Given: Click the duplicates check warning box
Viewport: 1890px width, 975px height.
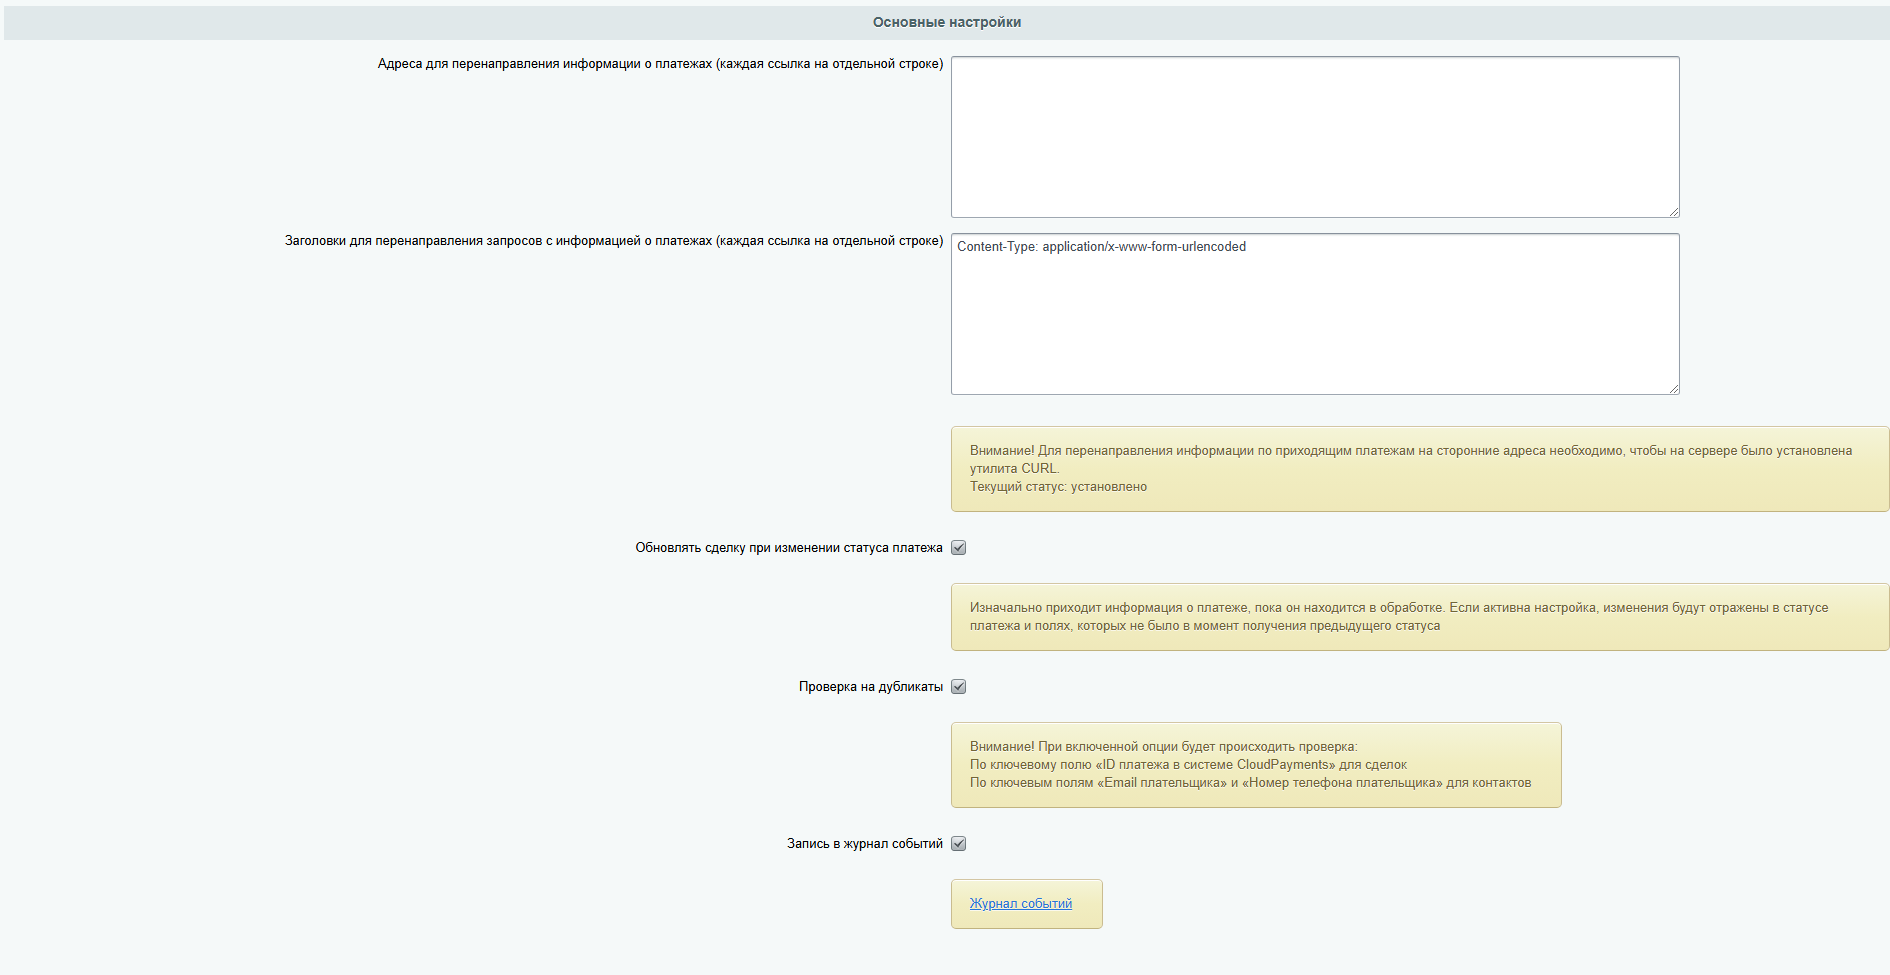Looking at the screenshot, I should click(1256, 764).
